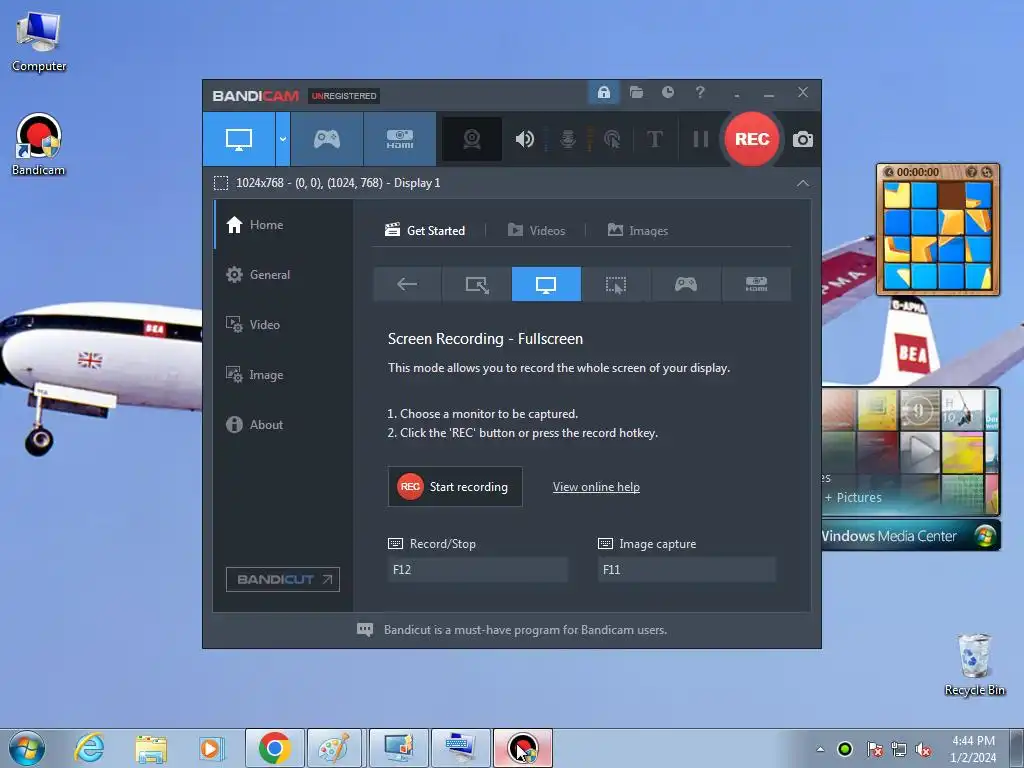Open the About section in sidebar

click(283, 424)
